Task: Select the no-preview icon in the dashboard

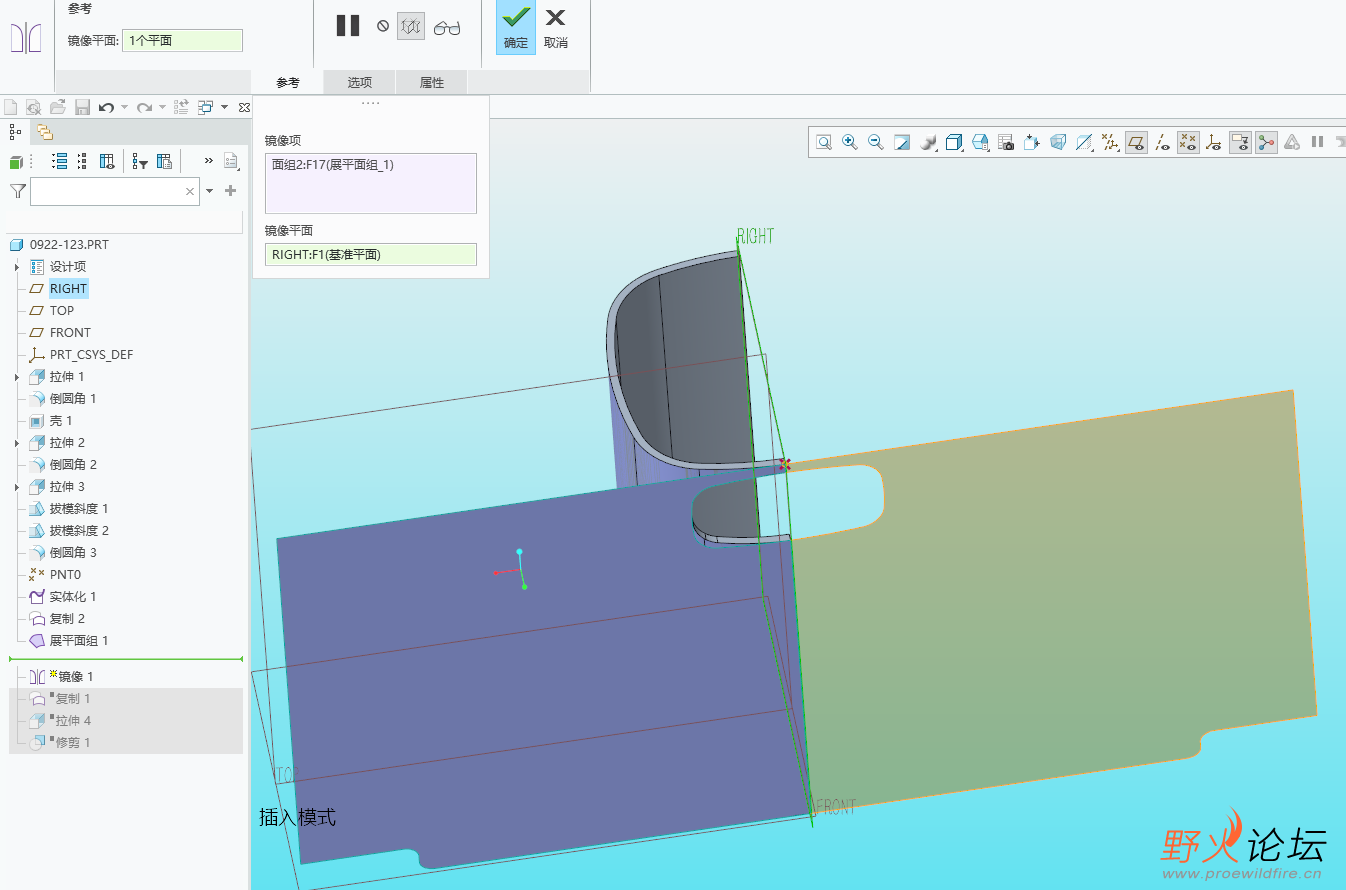Action: click(383, 26)
